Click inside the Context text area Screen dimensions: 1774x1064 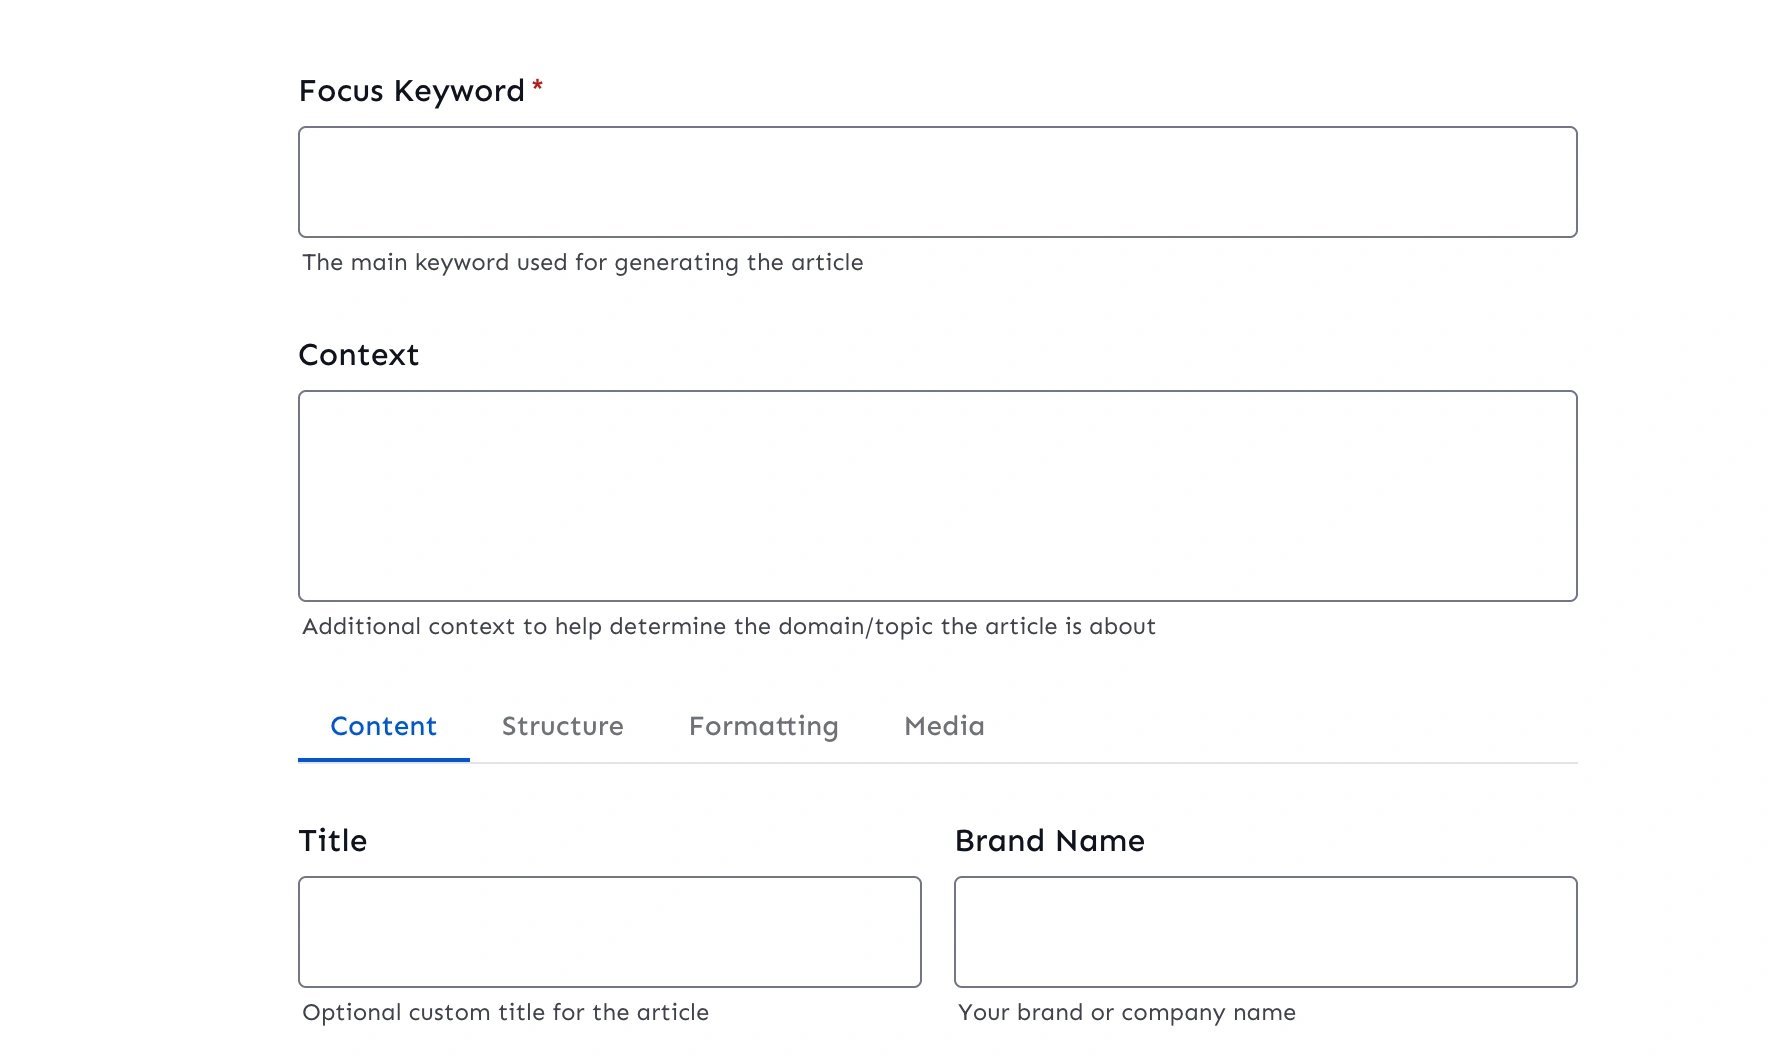click(x=937, y=496)
